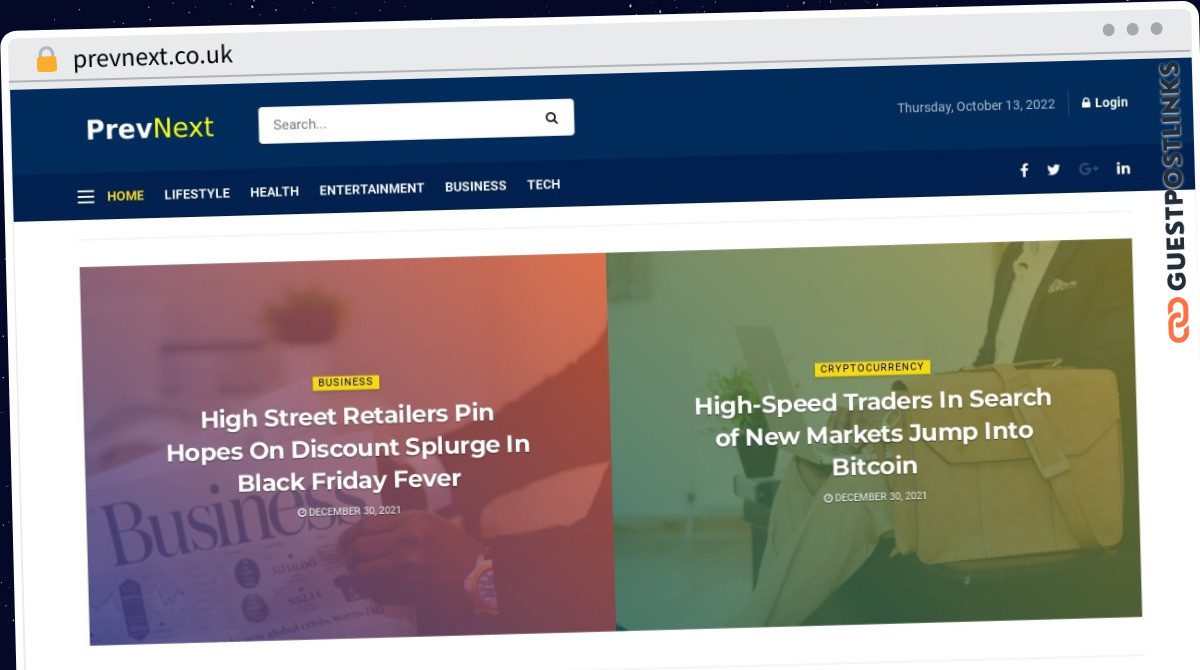Click the GuestPostLinks chain logo
The width and height of the screenshot is (1200, 670).
click(1177, 320)
